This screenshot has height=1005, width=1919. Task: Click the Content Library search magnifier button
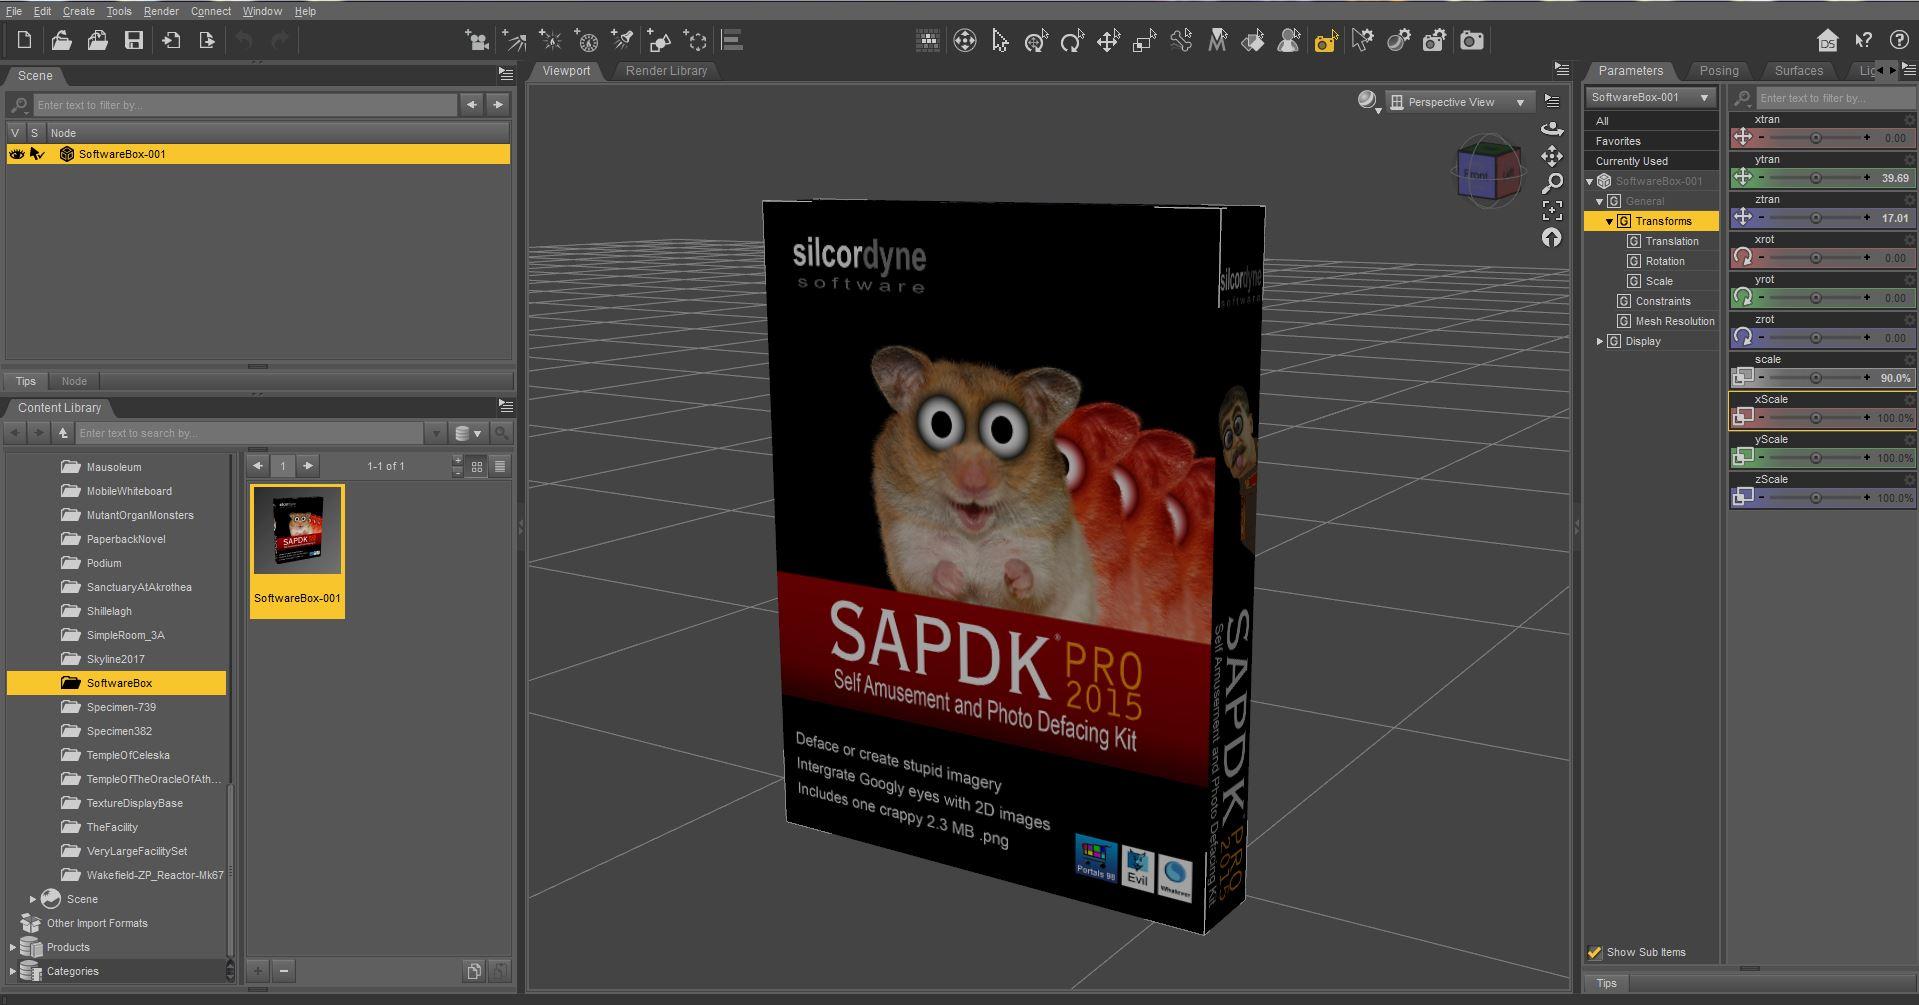pyautogui.click(x=502, y=433)
